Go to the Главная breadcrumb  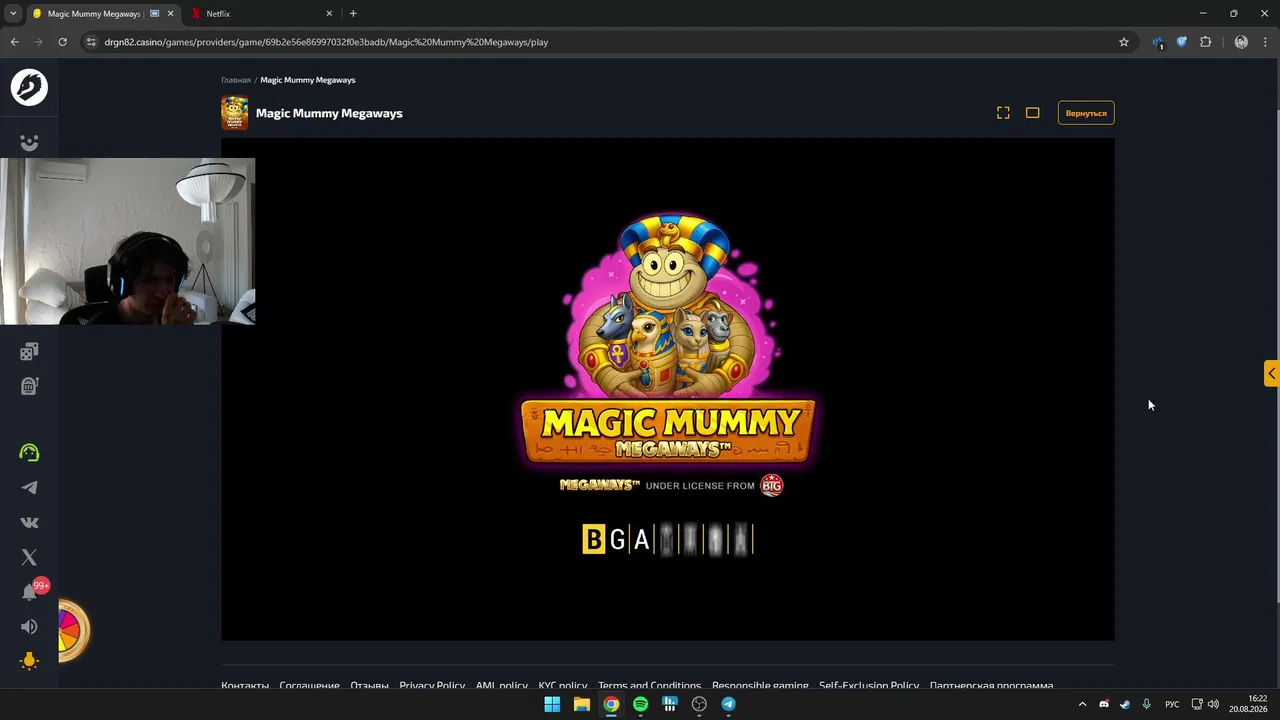point(236,80)
